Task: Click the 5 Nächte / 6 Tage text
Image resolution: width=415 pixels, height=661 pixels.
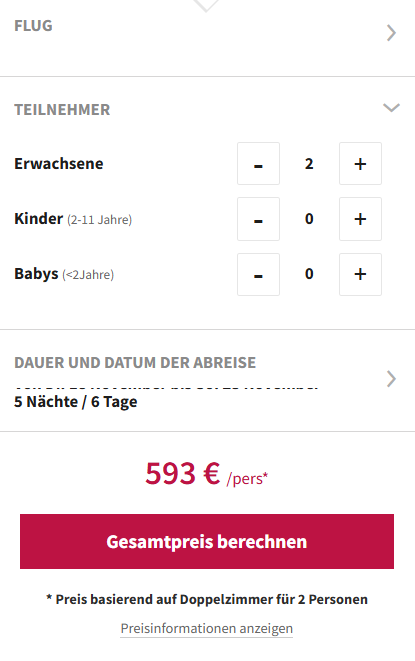Action: (75, 402)
